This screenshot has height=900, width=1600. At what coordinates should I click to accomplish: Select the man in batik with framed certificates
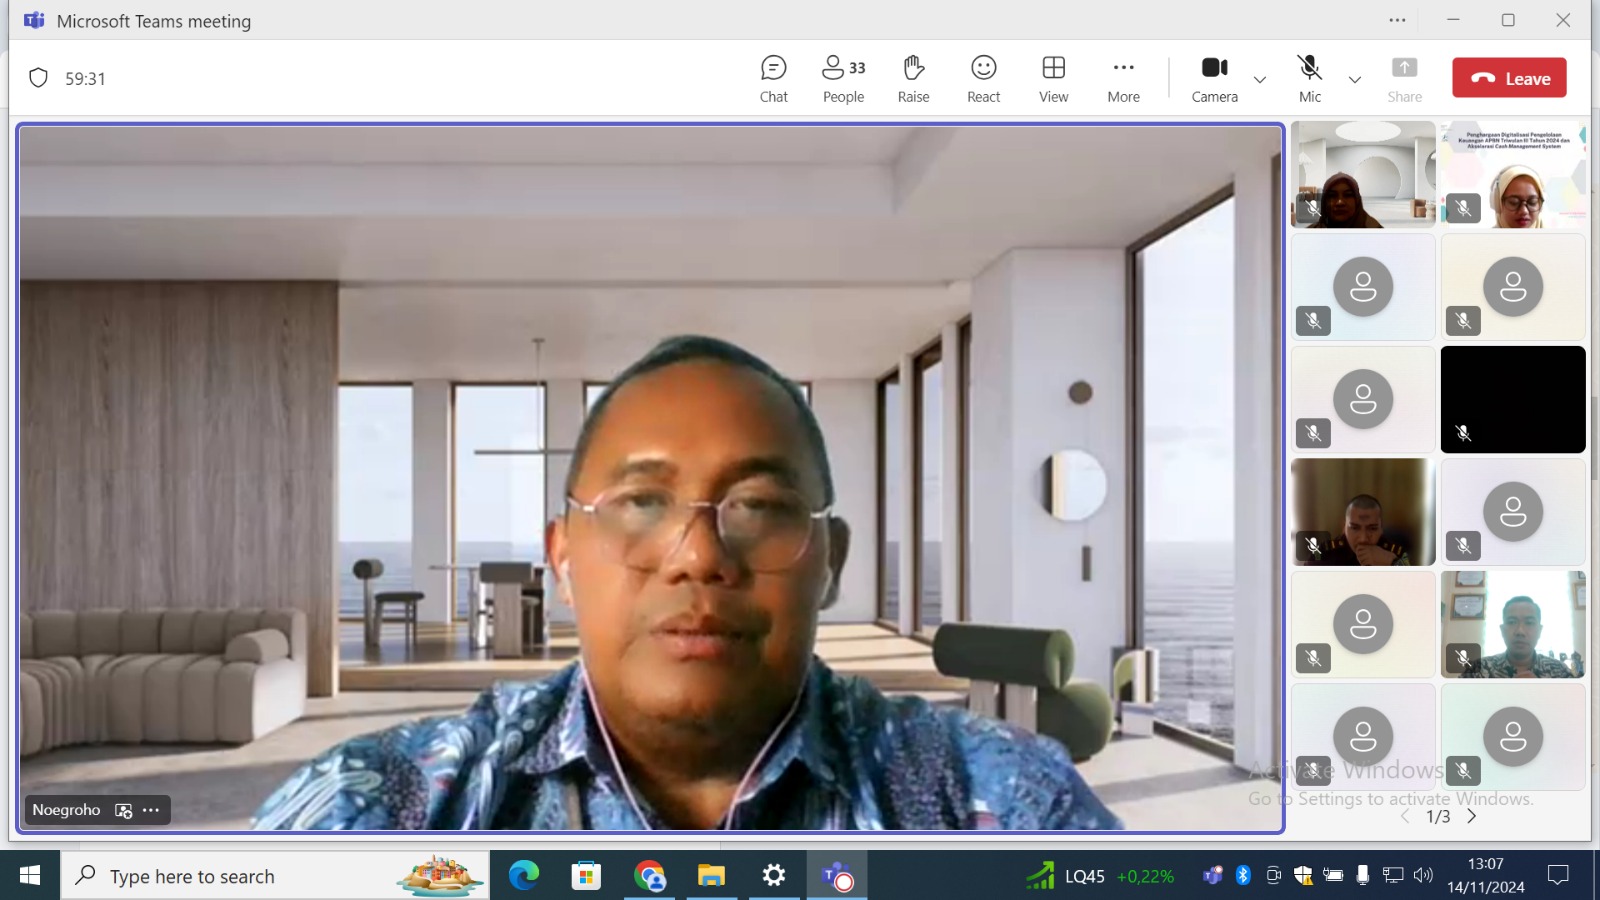pyautogui.click(x=1513, y=625)
